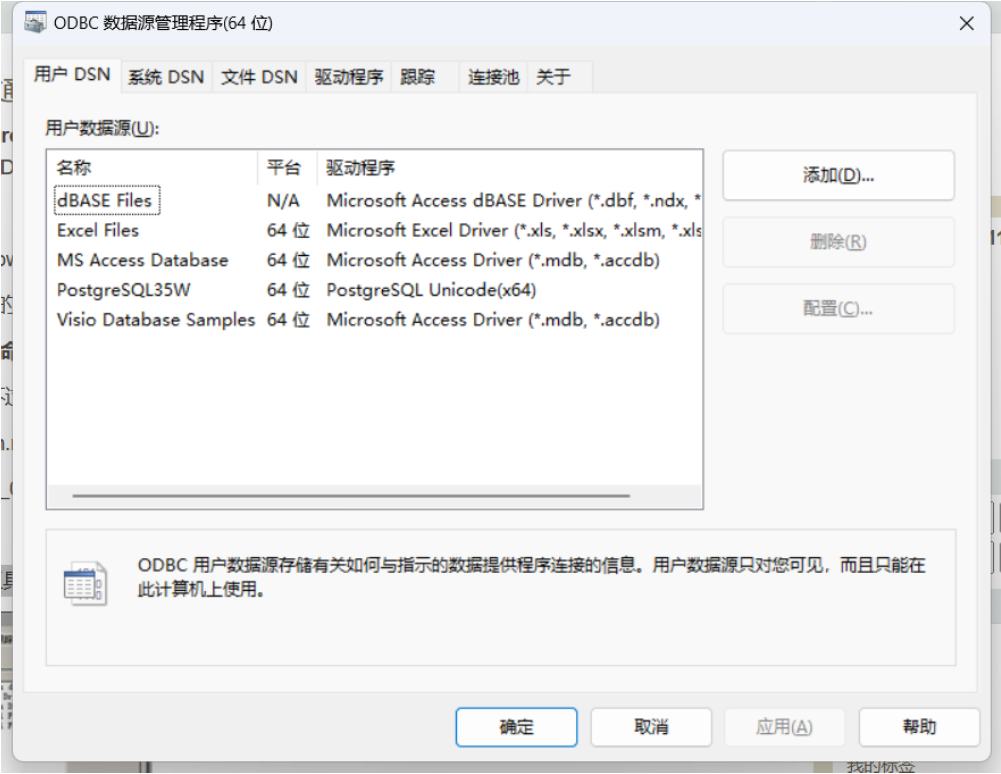Click the MS Access Database driver cell
The width and height of the screenshot is (1001, 774).
tap(493, 261)
